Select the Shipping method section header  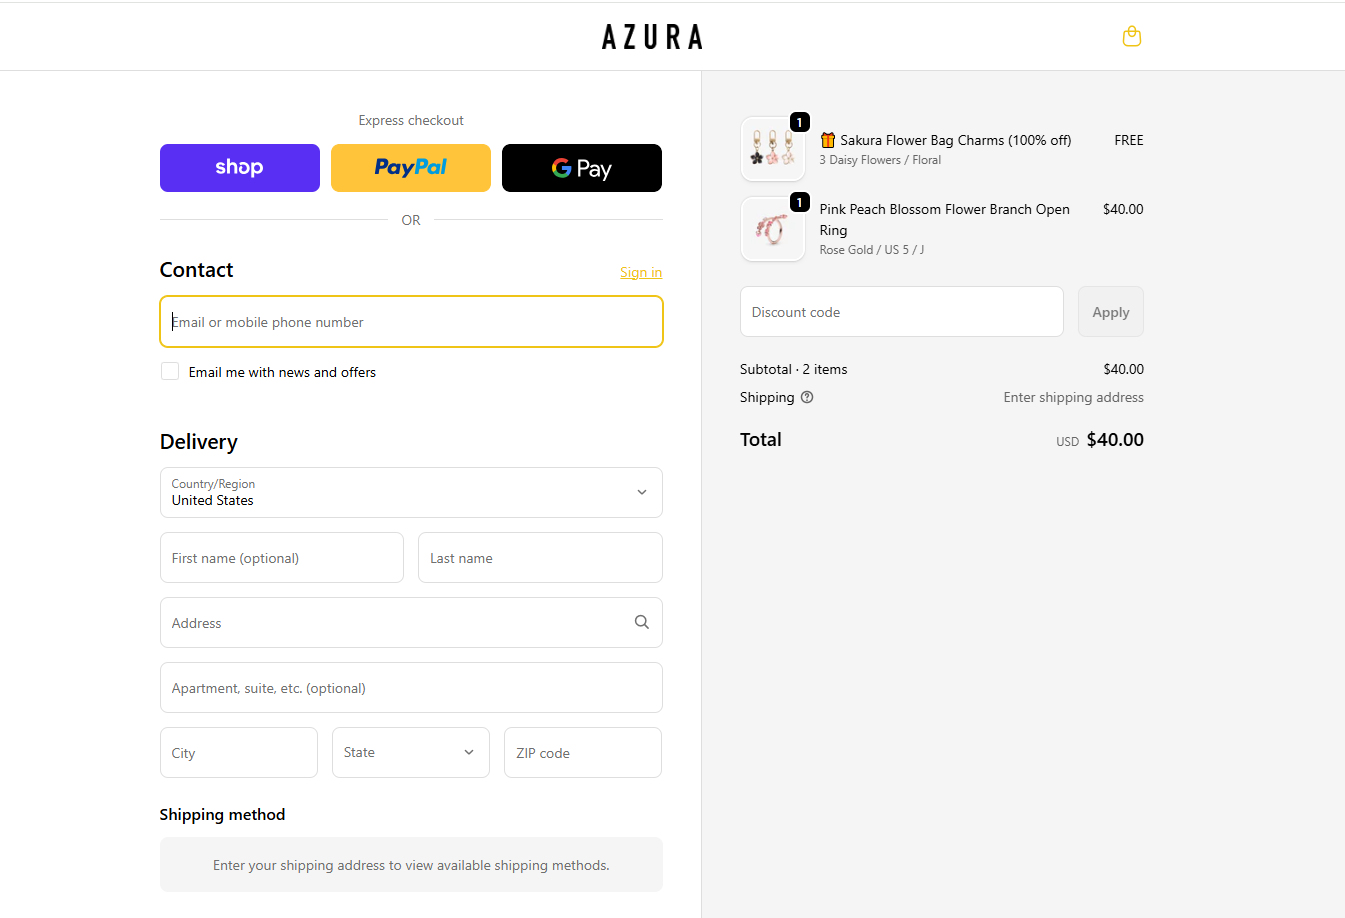[222, 814]
